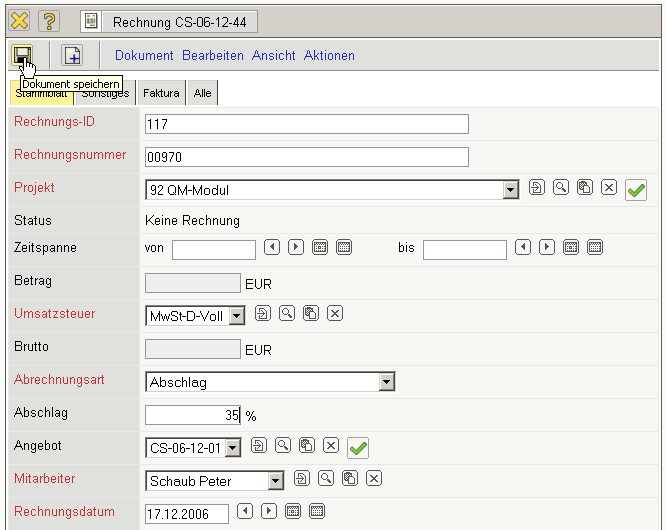Viewport: 666px width, 530px height.
Task: Click the green checkmark beside Projekt
Action: (x=636, y=189)
